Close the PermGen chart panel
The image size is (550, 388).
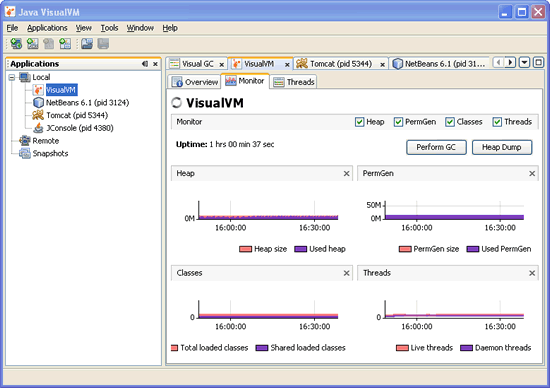(x=532, y=174)
